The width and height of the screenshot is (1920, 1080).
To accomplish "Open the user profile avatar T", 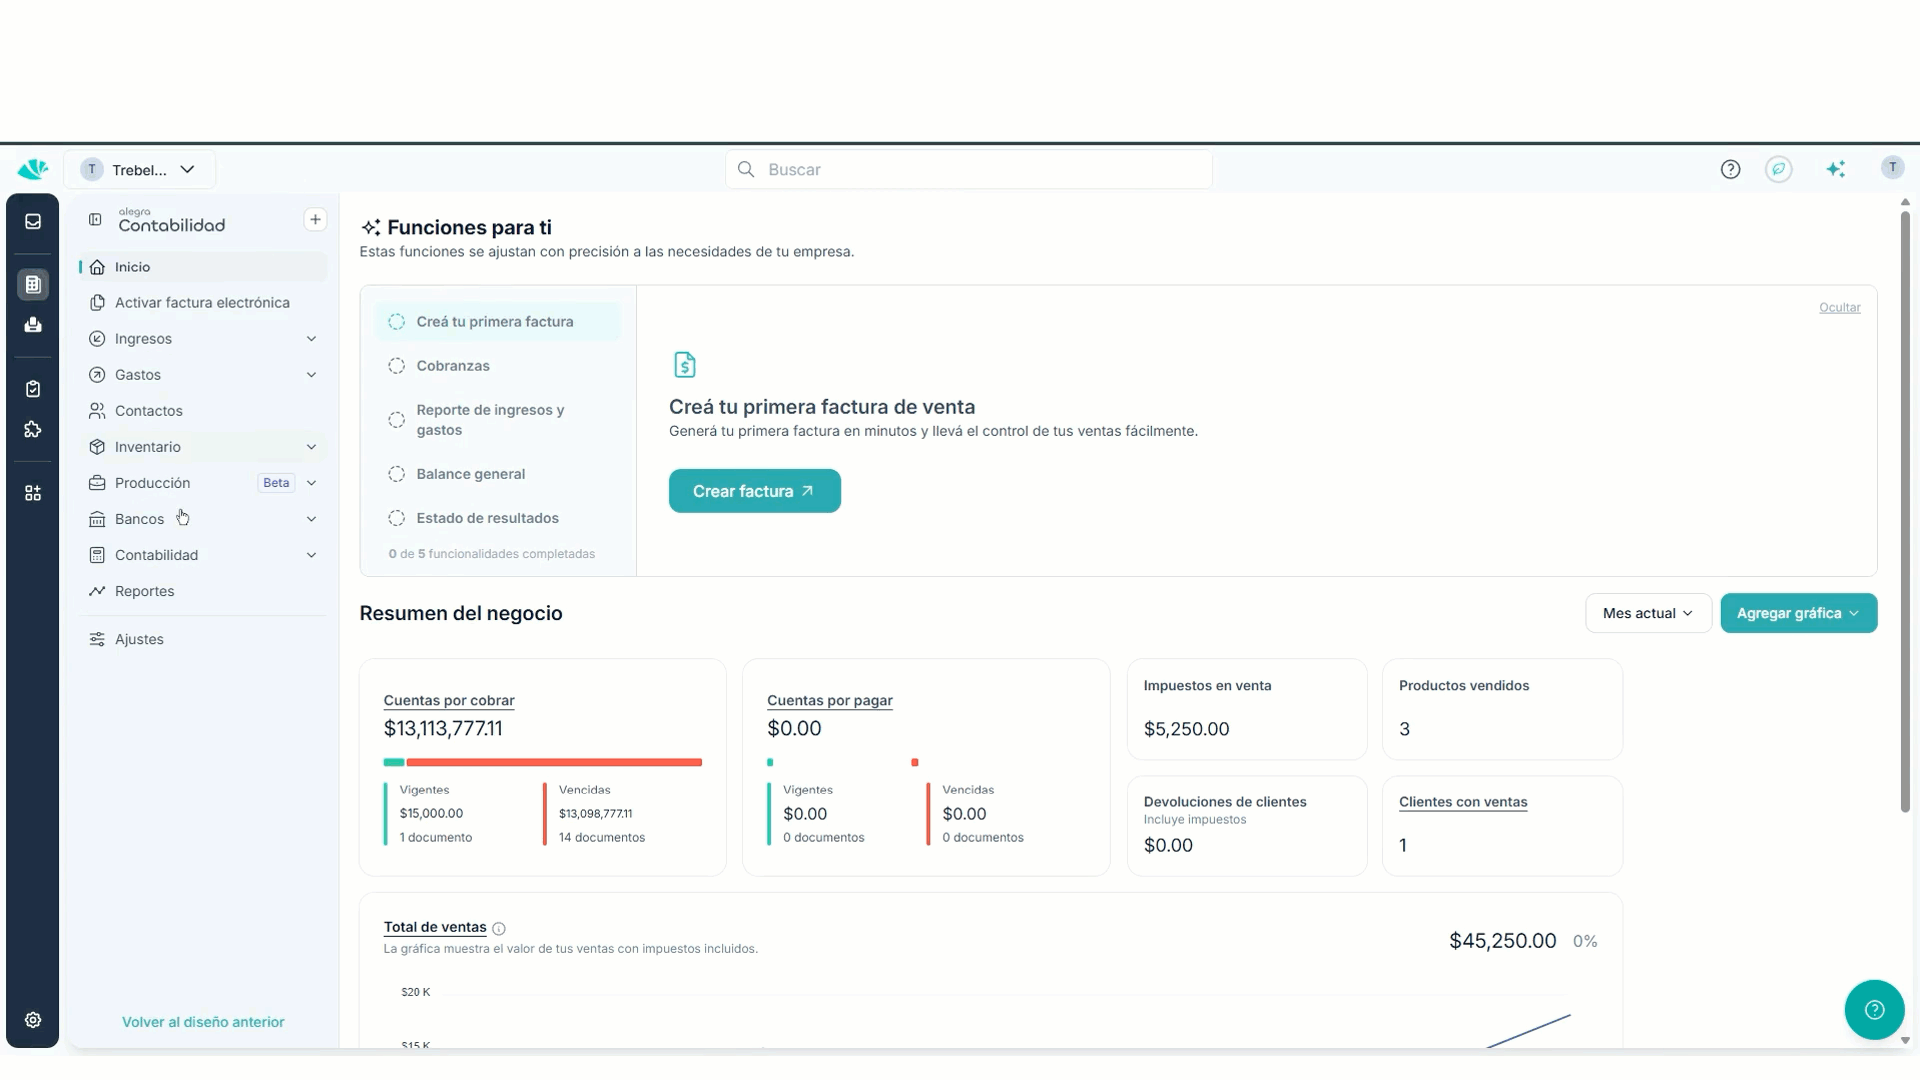I will click(1892, 168).
